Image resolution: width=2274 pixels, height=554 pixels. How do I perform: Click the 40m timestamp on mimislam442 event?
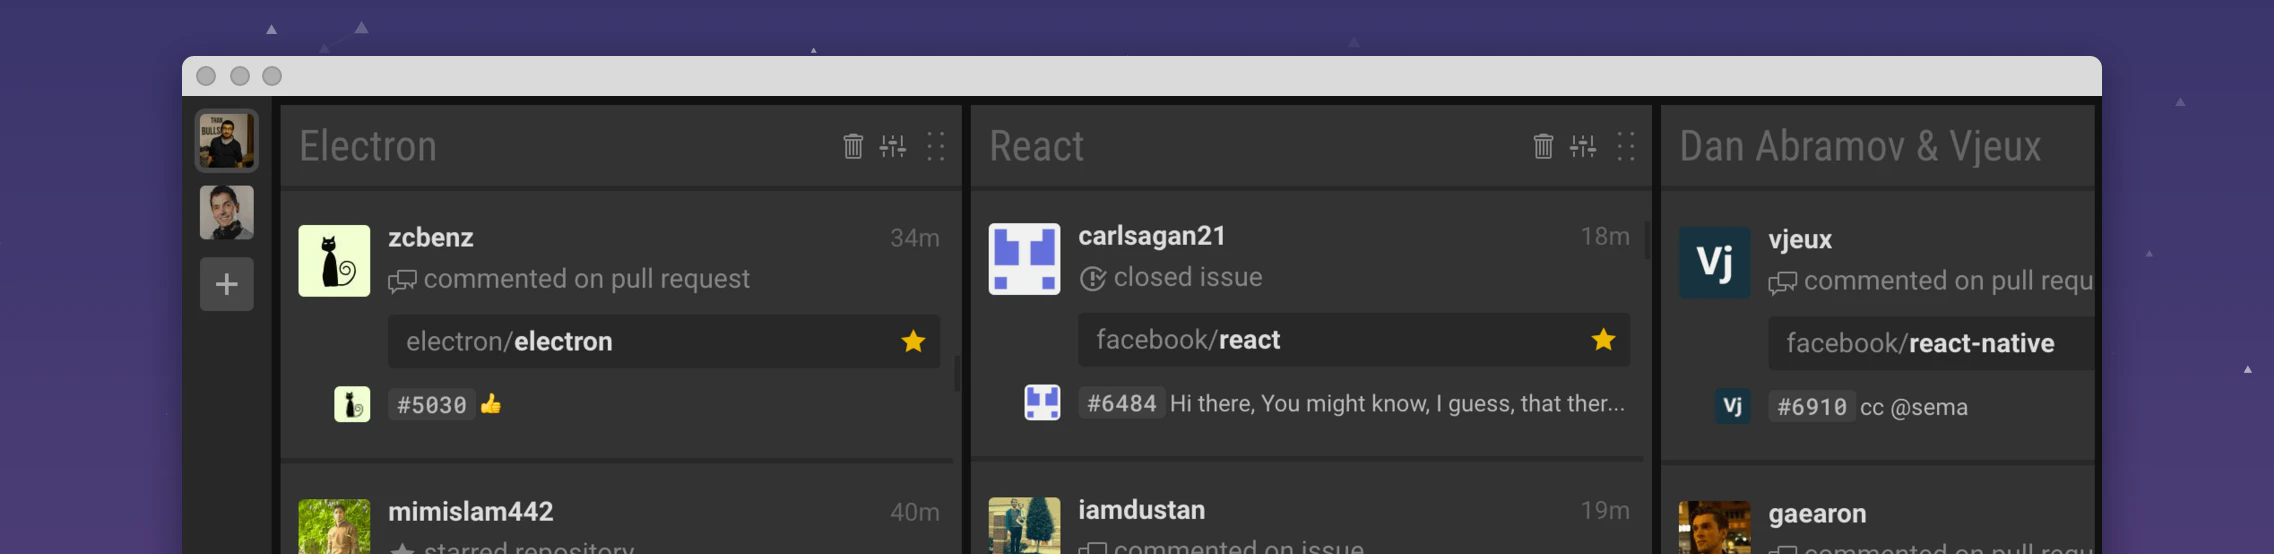point(915,512)
